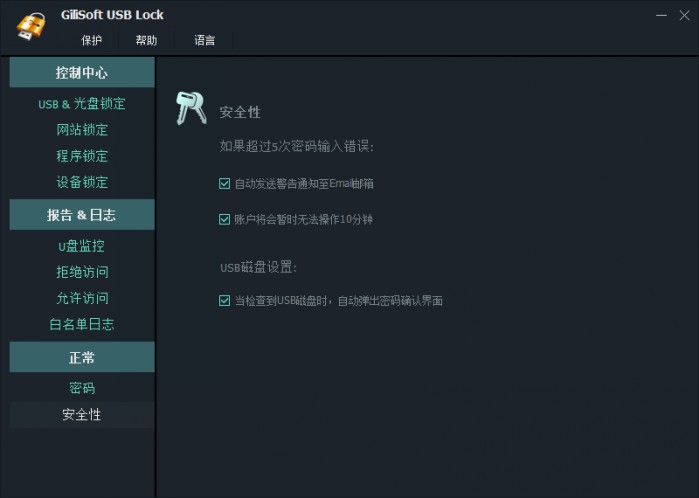Open the 帮助 menu
699x498 pixels.
click(146, 41)
